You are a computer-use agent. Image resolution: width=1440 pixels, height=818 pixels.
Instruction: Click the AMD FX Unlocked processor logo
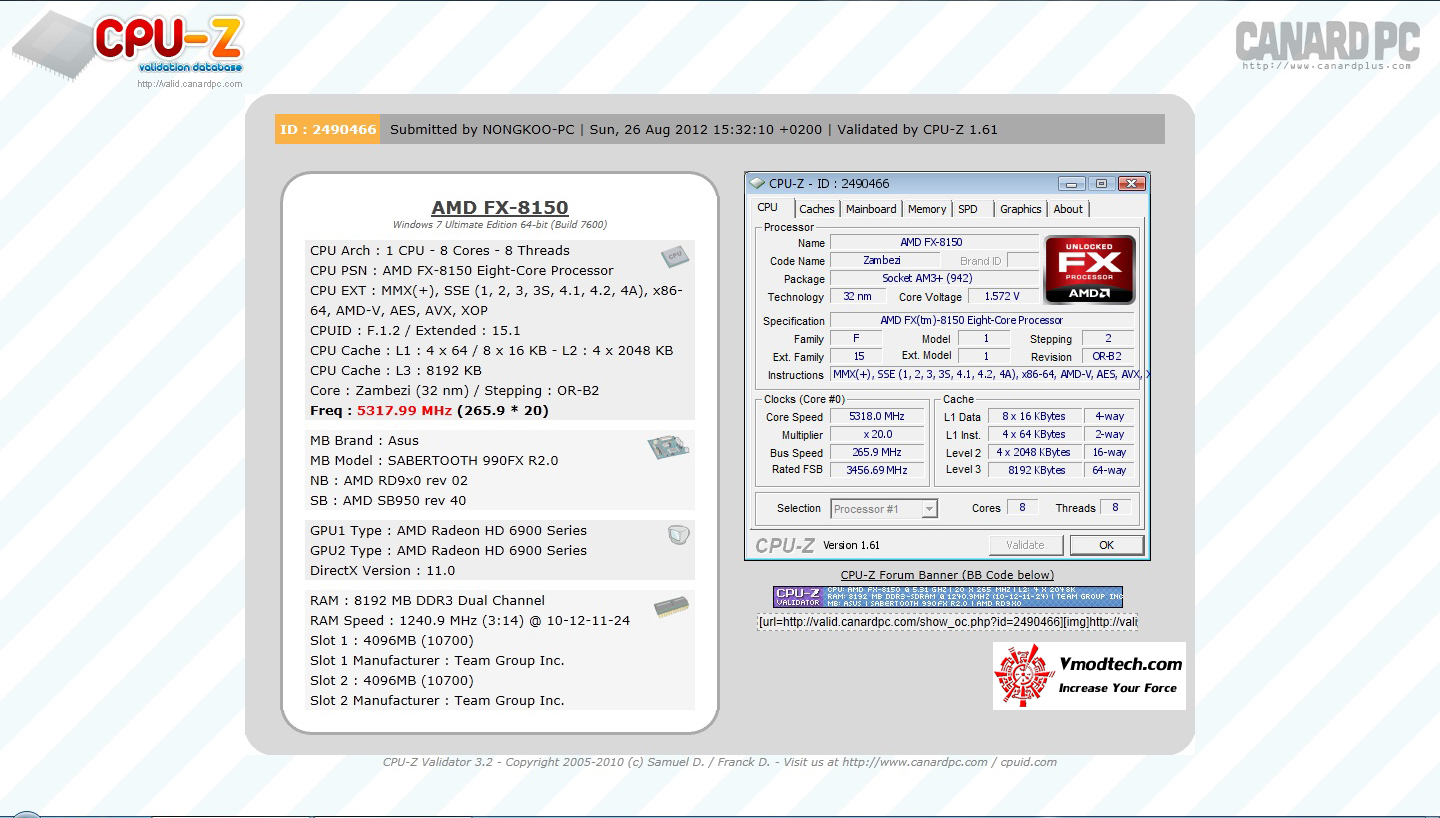tap(1090, 270)
